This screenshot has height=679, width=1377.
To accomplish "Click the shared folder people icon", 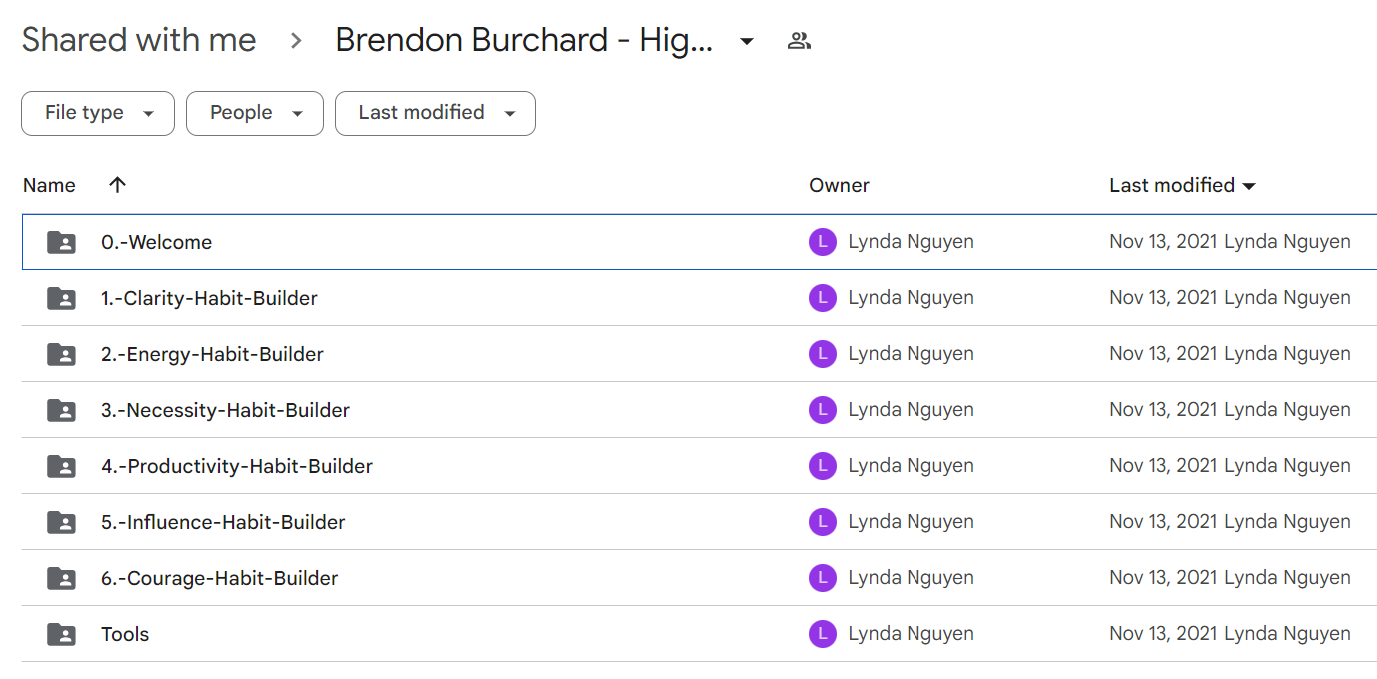I will [799, 41].
